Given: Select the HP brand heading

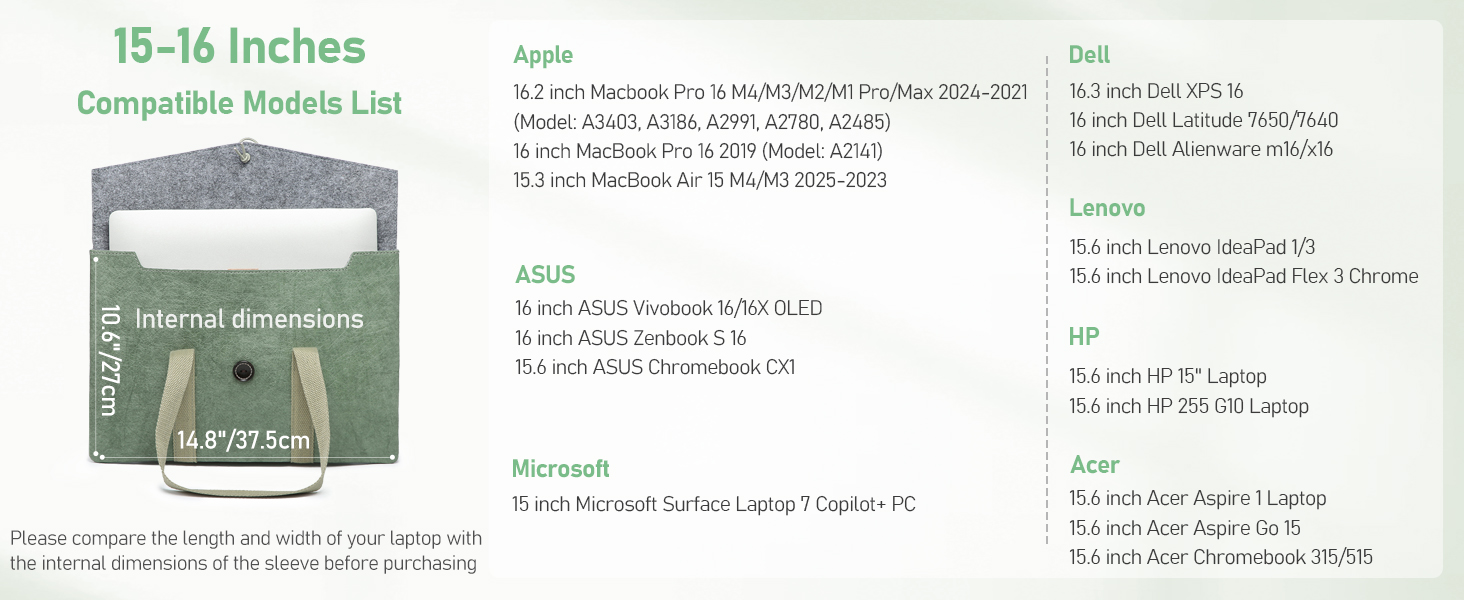Looking at the screenshot, I should click(1084, 337).
